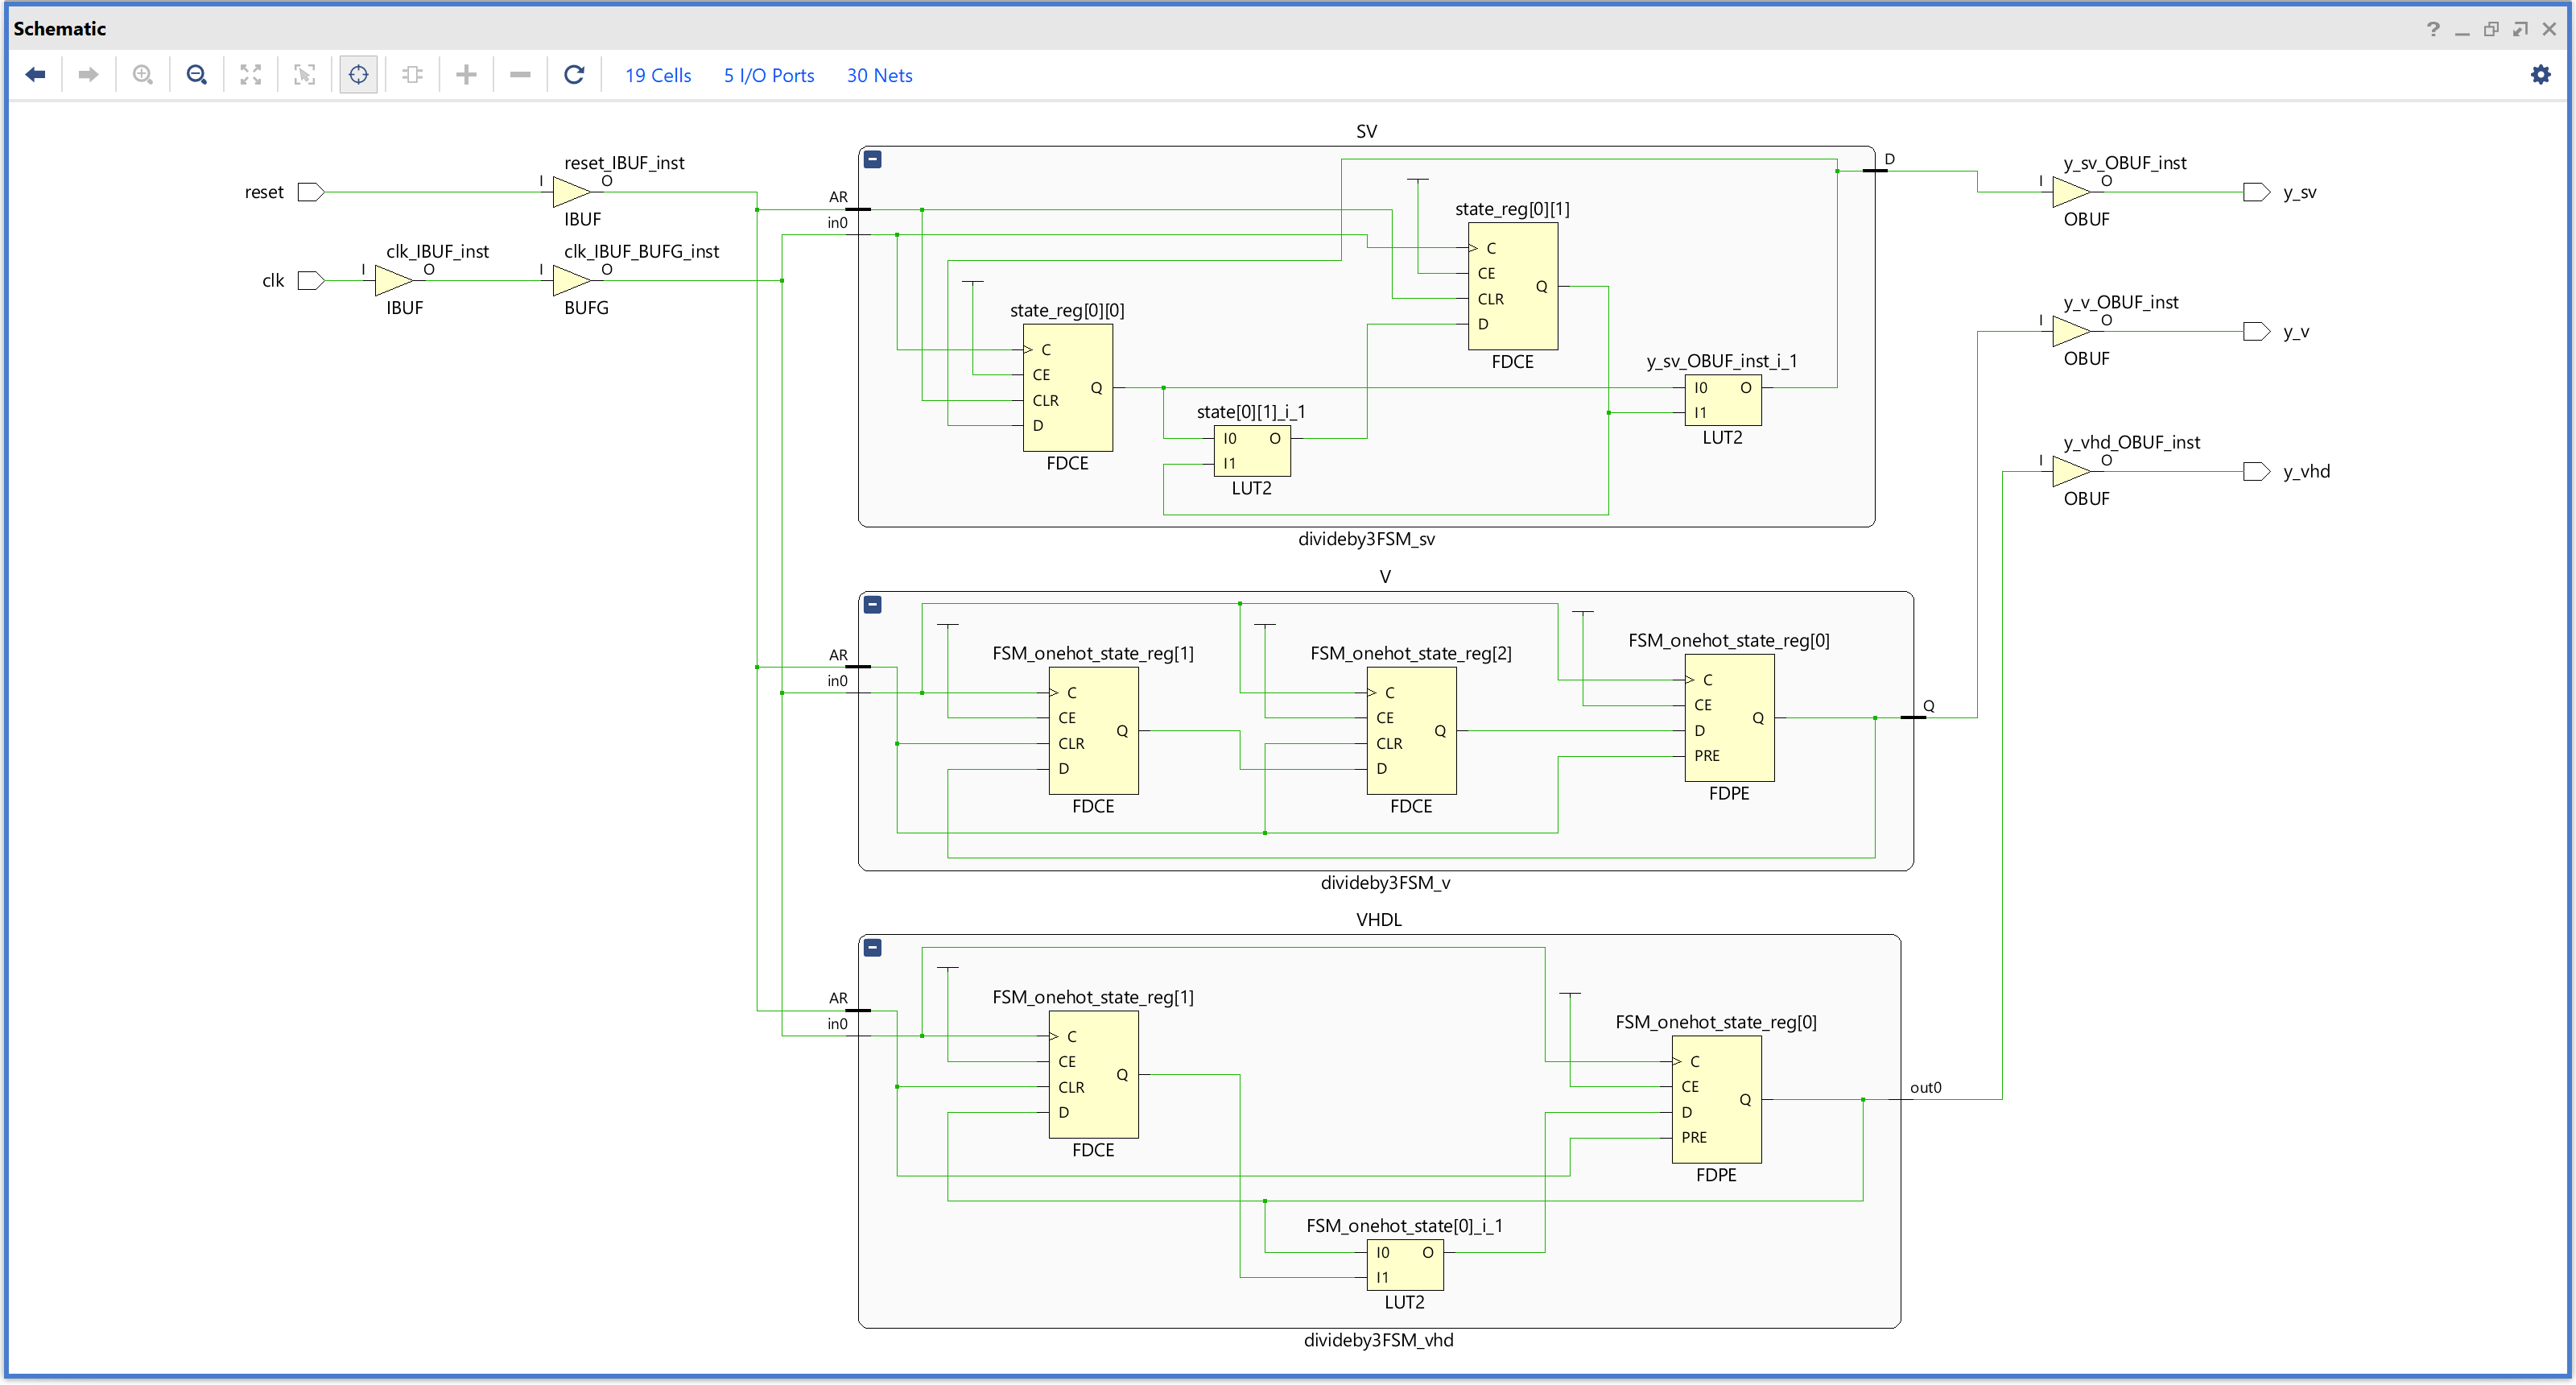This screenshot has width=2576, height=1385.
Task: Select the state_reg[0][0] FDCE cell
Action: point(1067,388)
